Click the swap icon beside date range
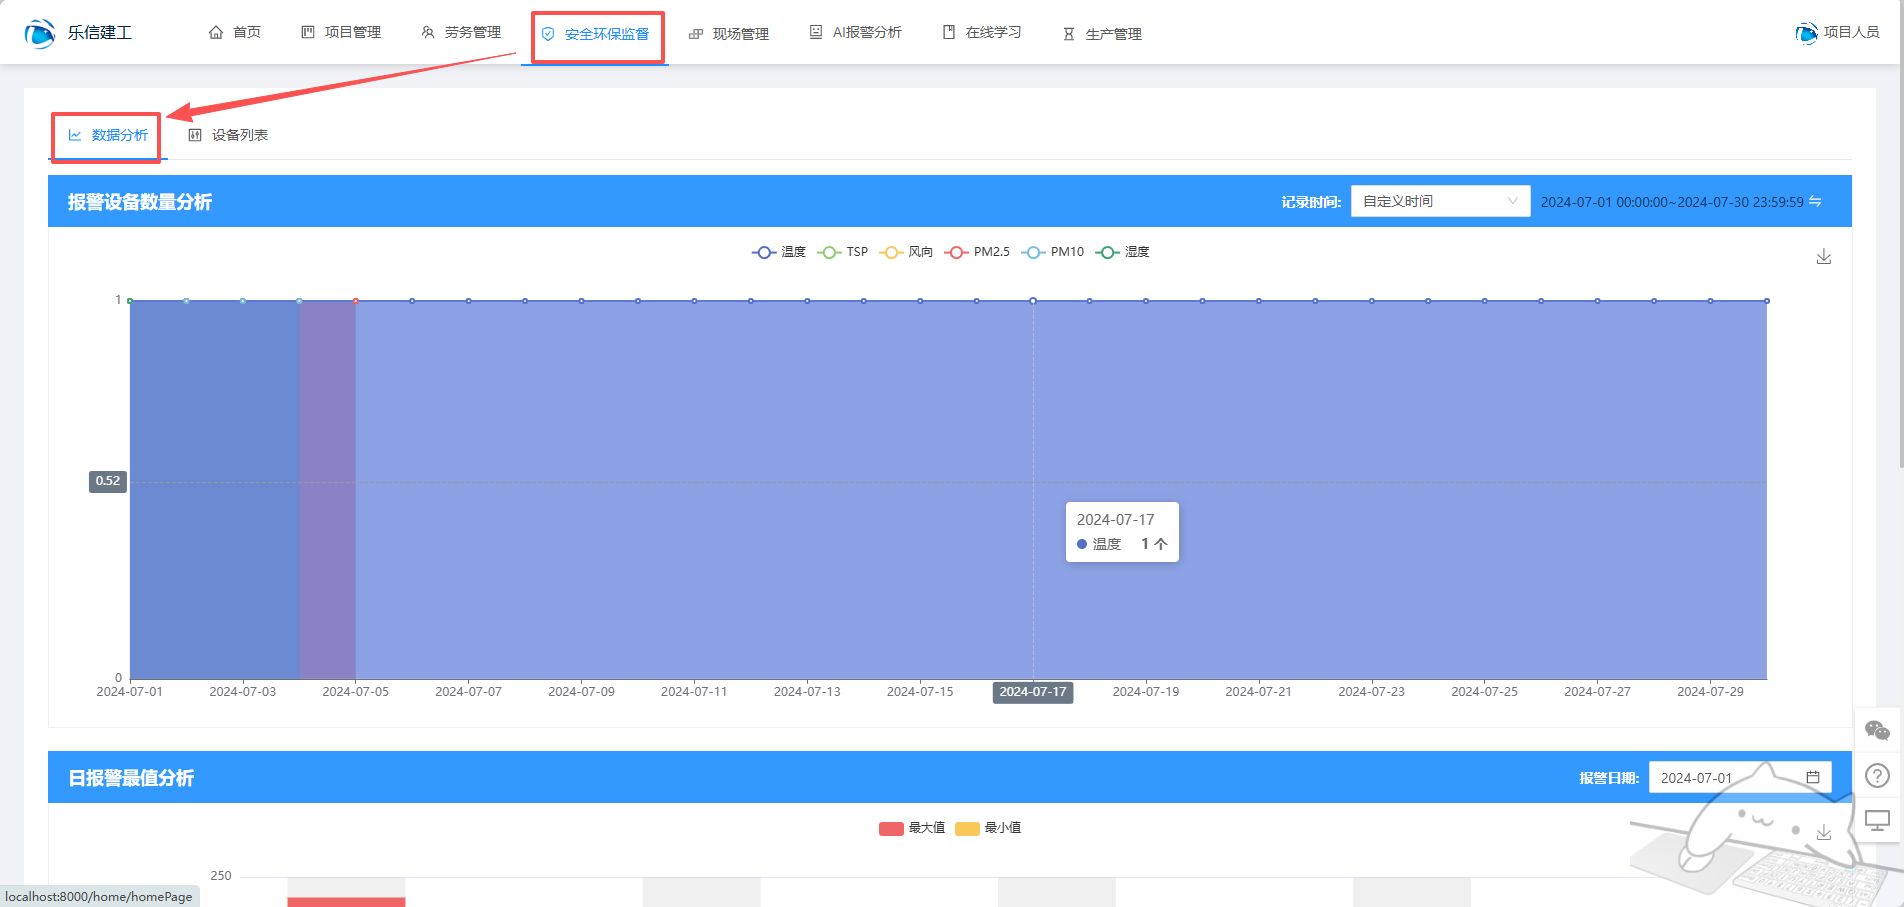The image size is (1904, 907). coord(1815,201)
